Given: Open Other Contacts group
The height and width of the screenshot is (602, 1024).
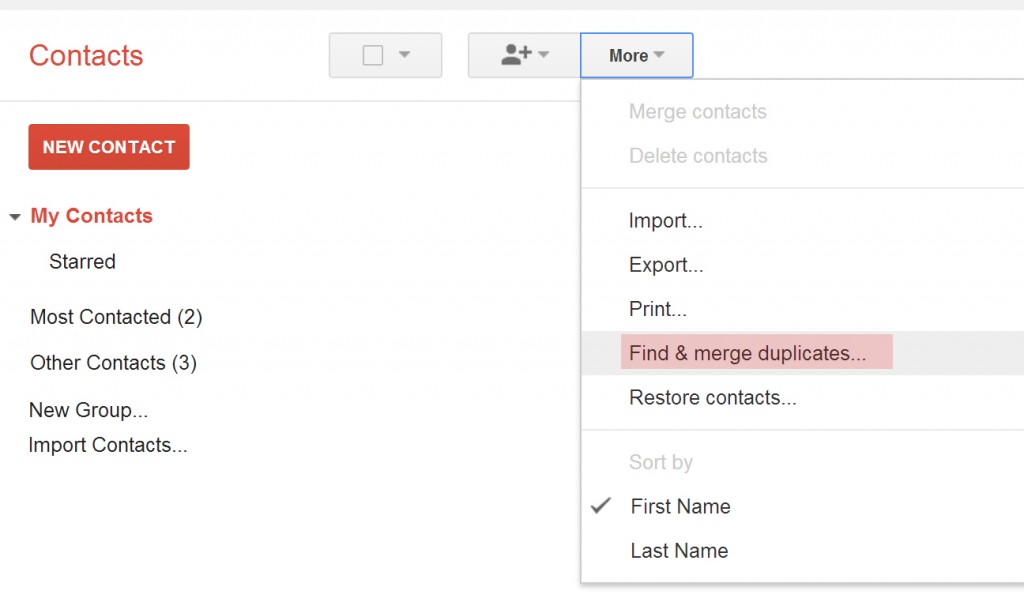Looking at the screenshot, I should (x=113, y=363).
